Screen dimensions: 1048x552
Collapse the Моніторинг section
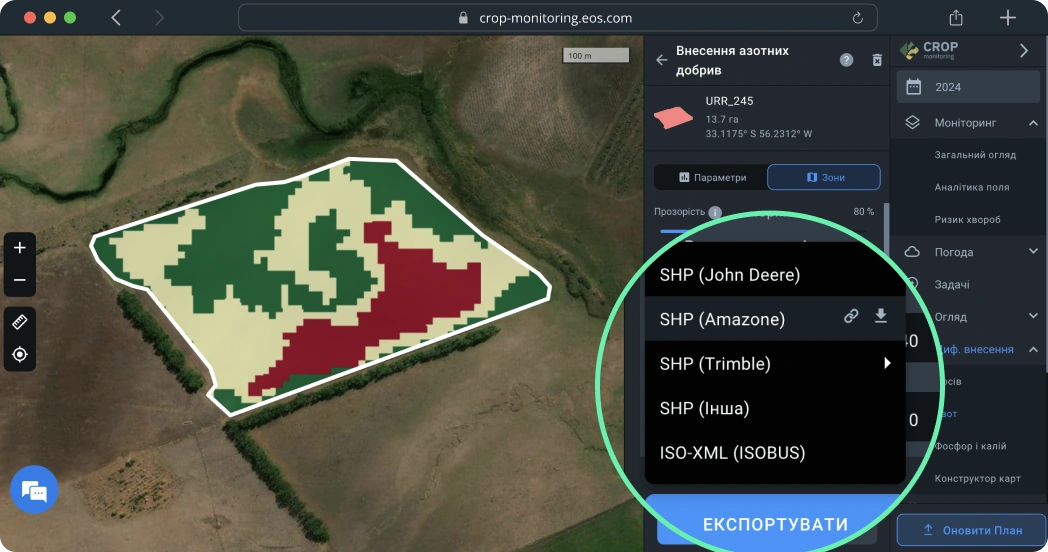1032,123
